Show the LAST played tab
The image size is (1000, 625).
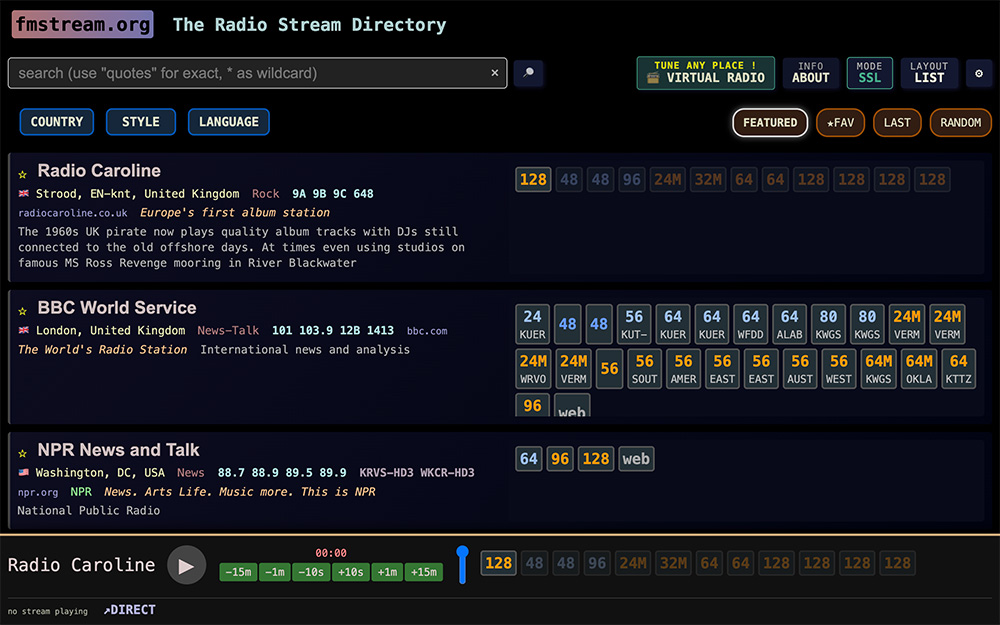click(x=897, y=122)
